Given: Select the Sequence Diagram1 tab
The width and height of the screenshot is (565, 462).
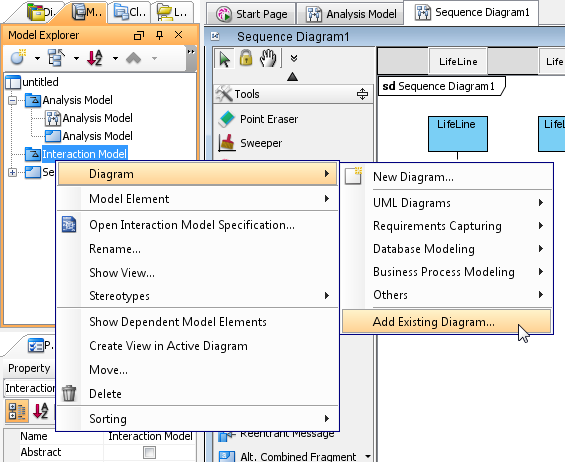Looking at the screenshot, I should point(472,13).
